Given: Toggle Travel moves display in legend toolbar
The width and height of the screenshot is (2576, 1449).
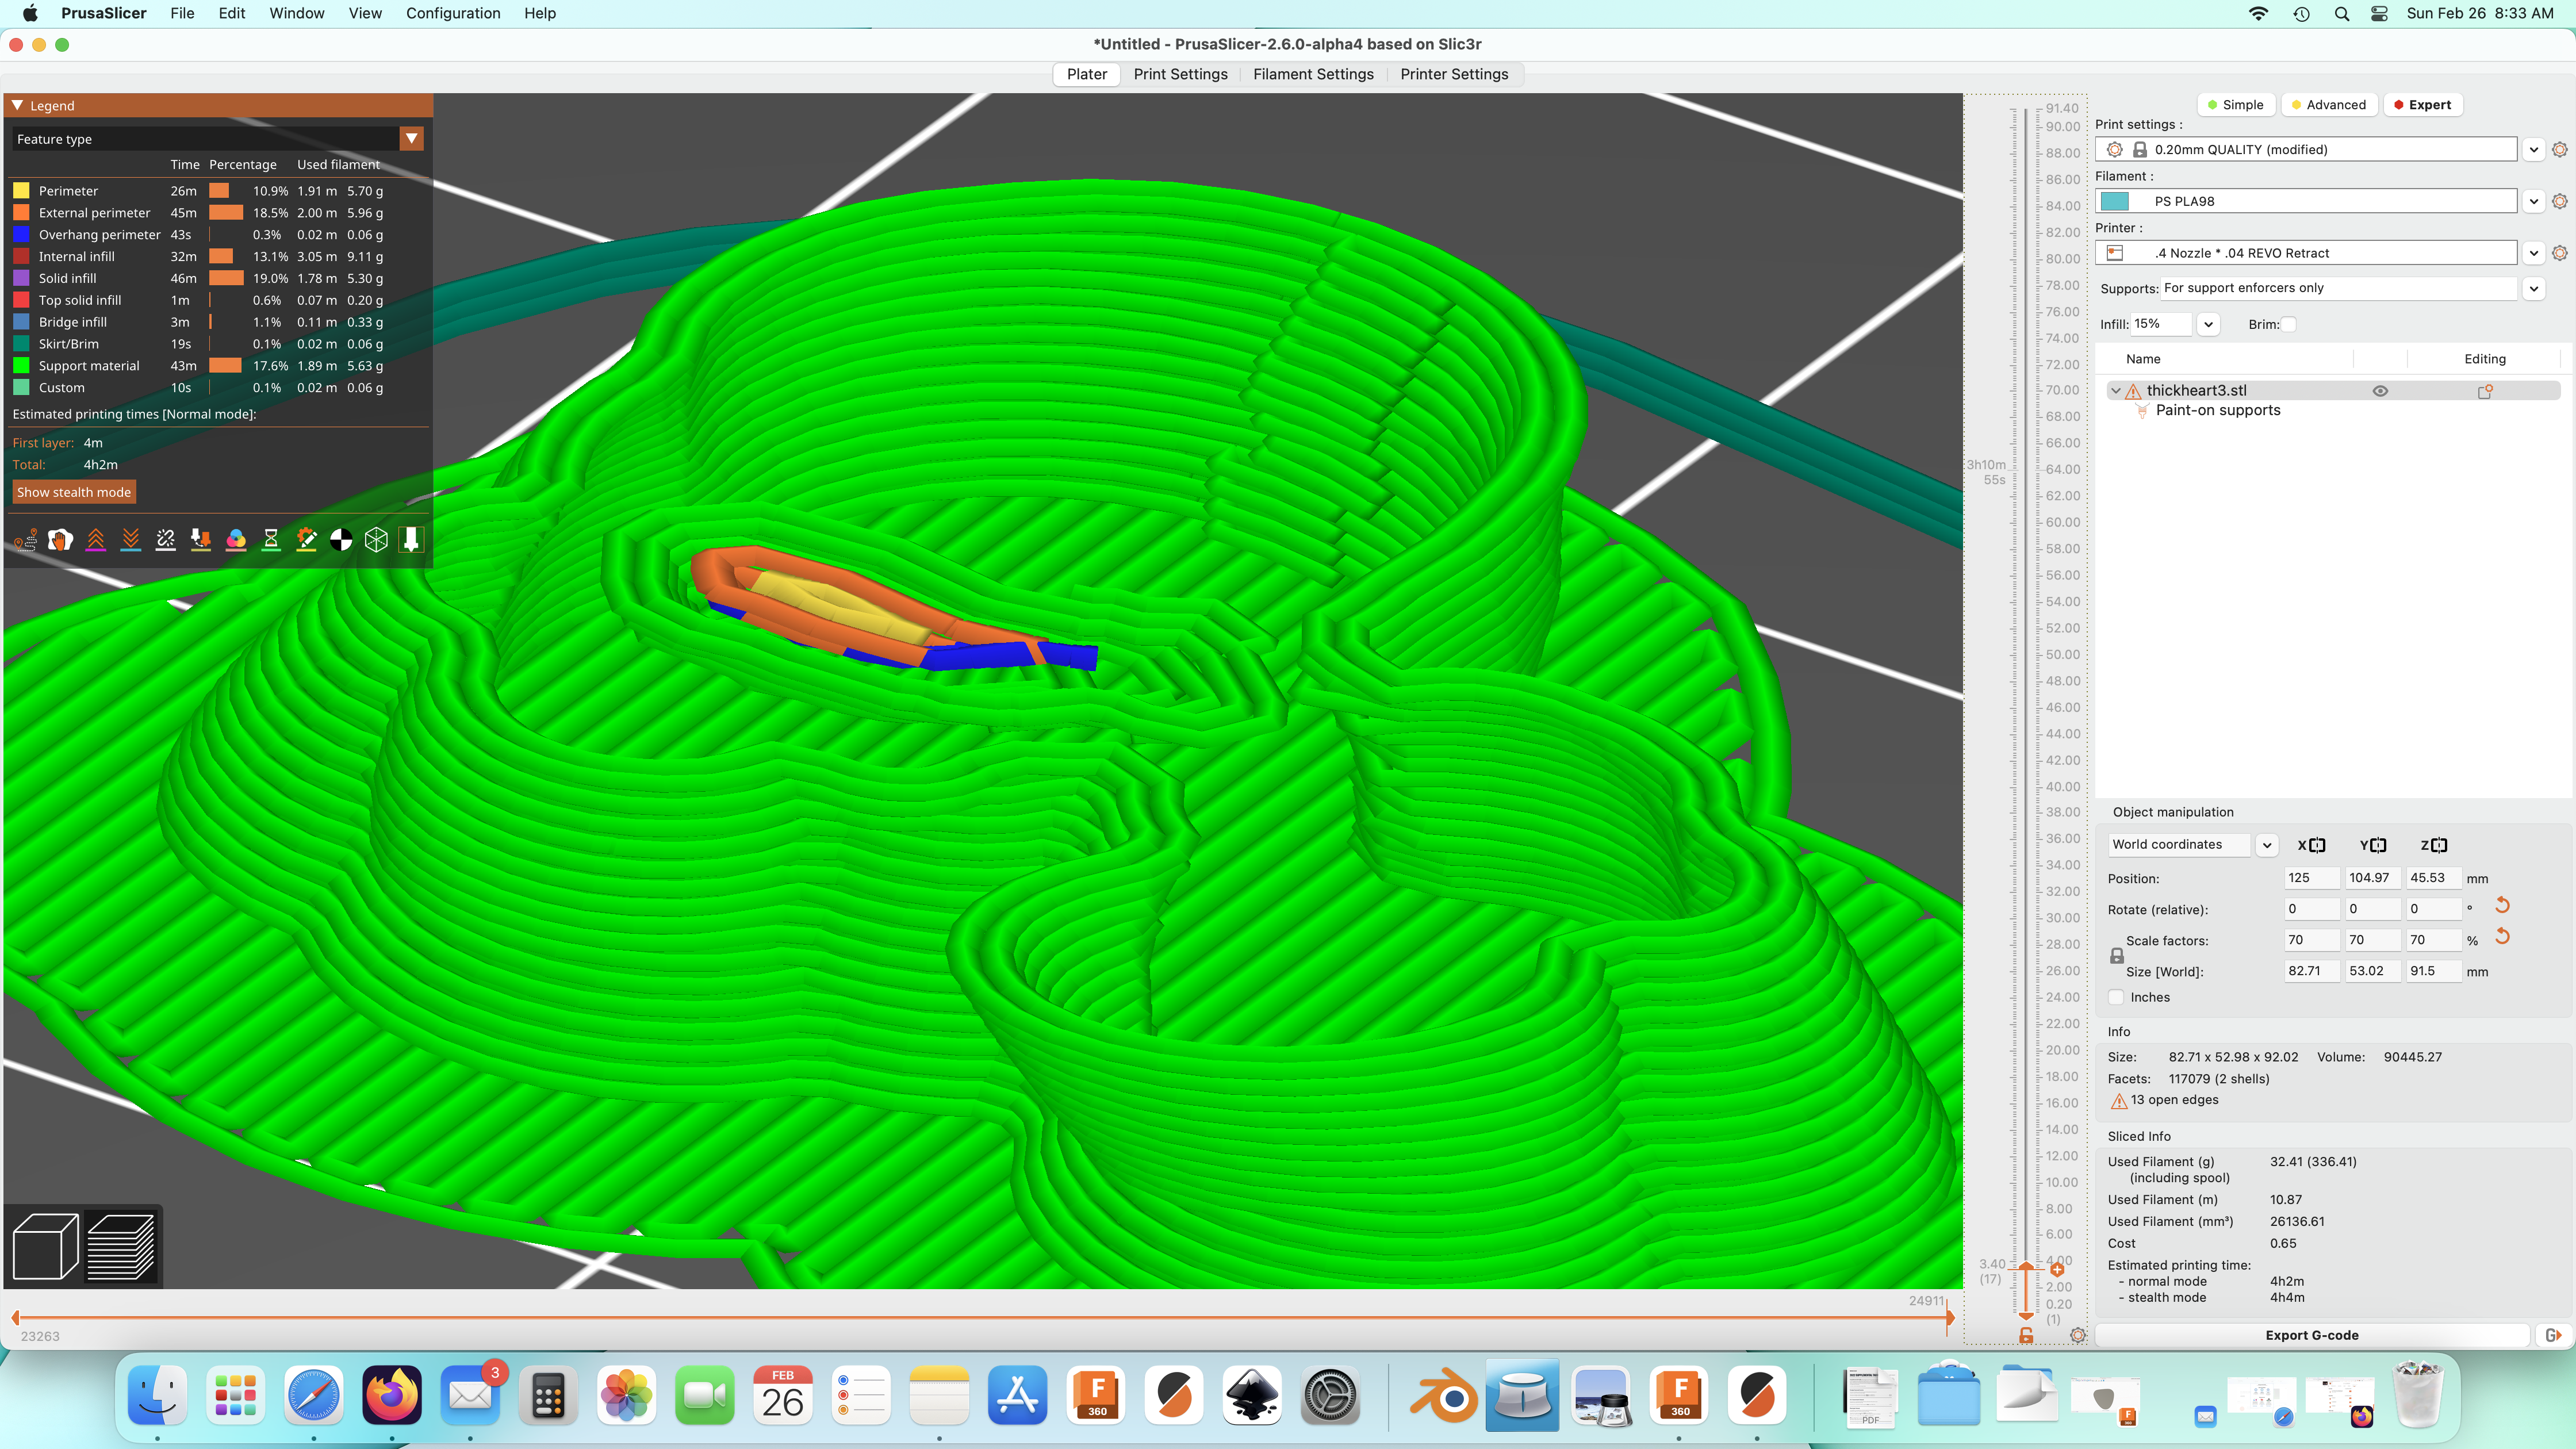Looking at the screenshot, I should 26,540.
